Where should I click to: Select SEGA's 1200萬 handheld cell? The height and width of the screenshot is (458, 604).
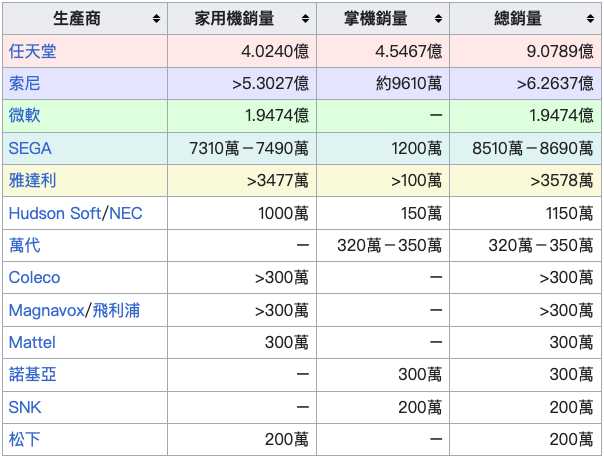383,148
